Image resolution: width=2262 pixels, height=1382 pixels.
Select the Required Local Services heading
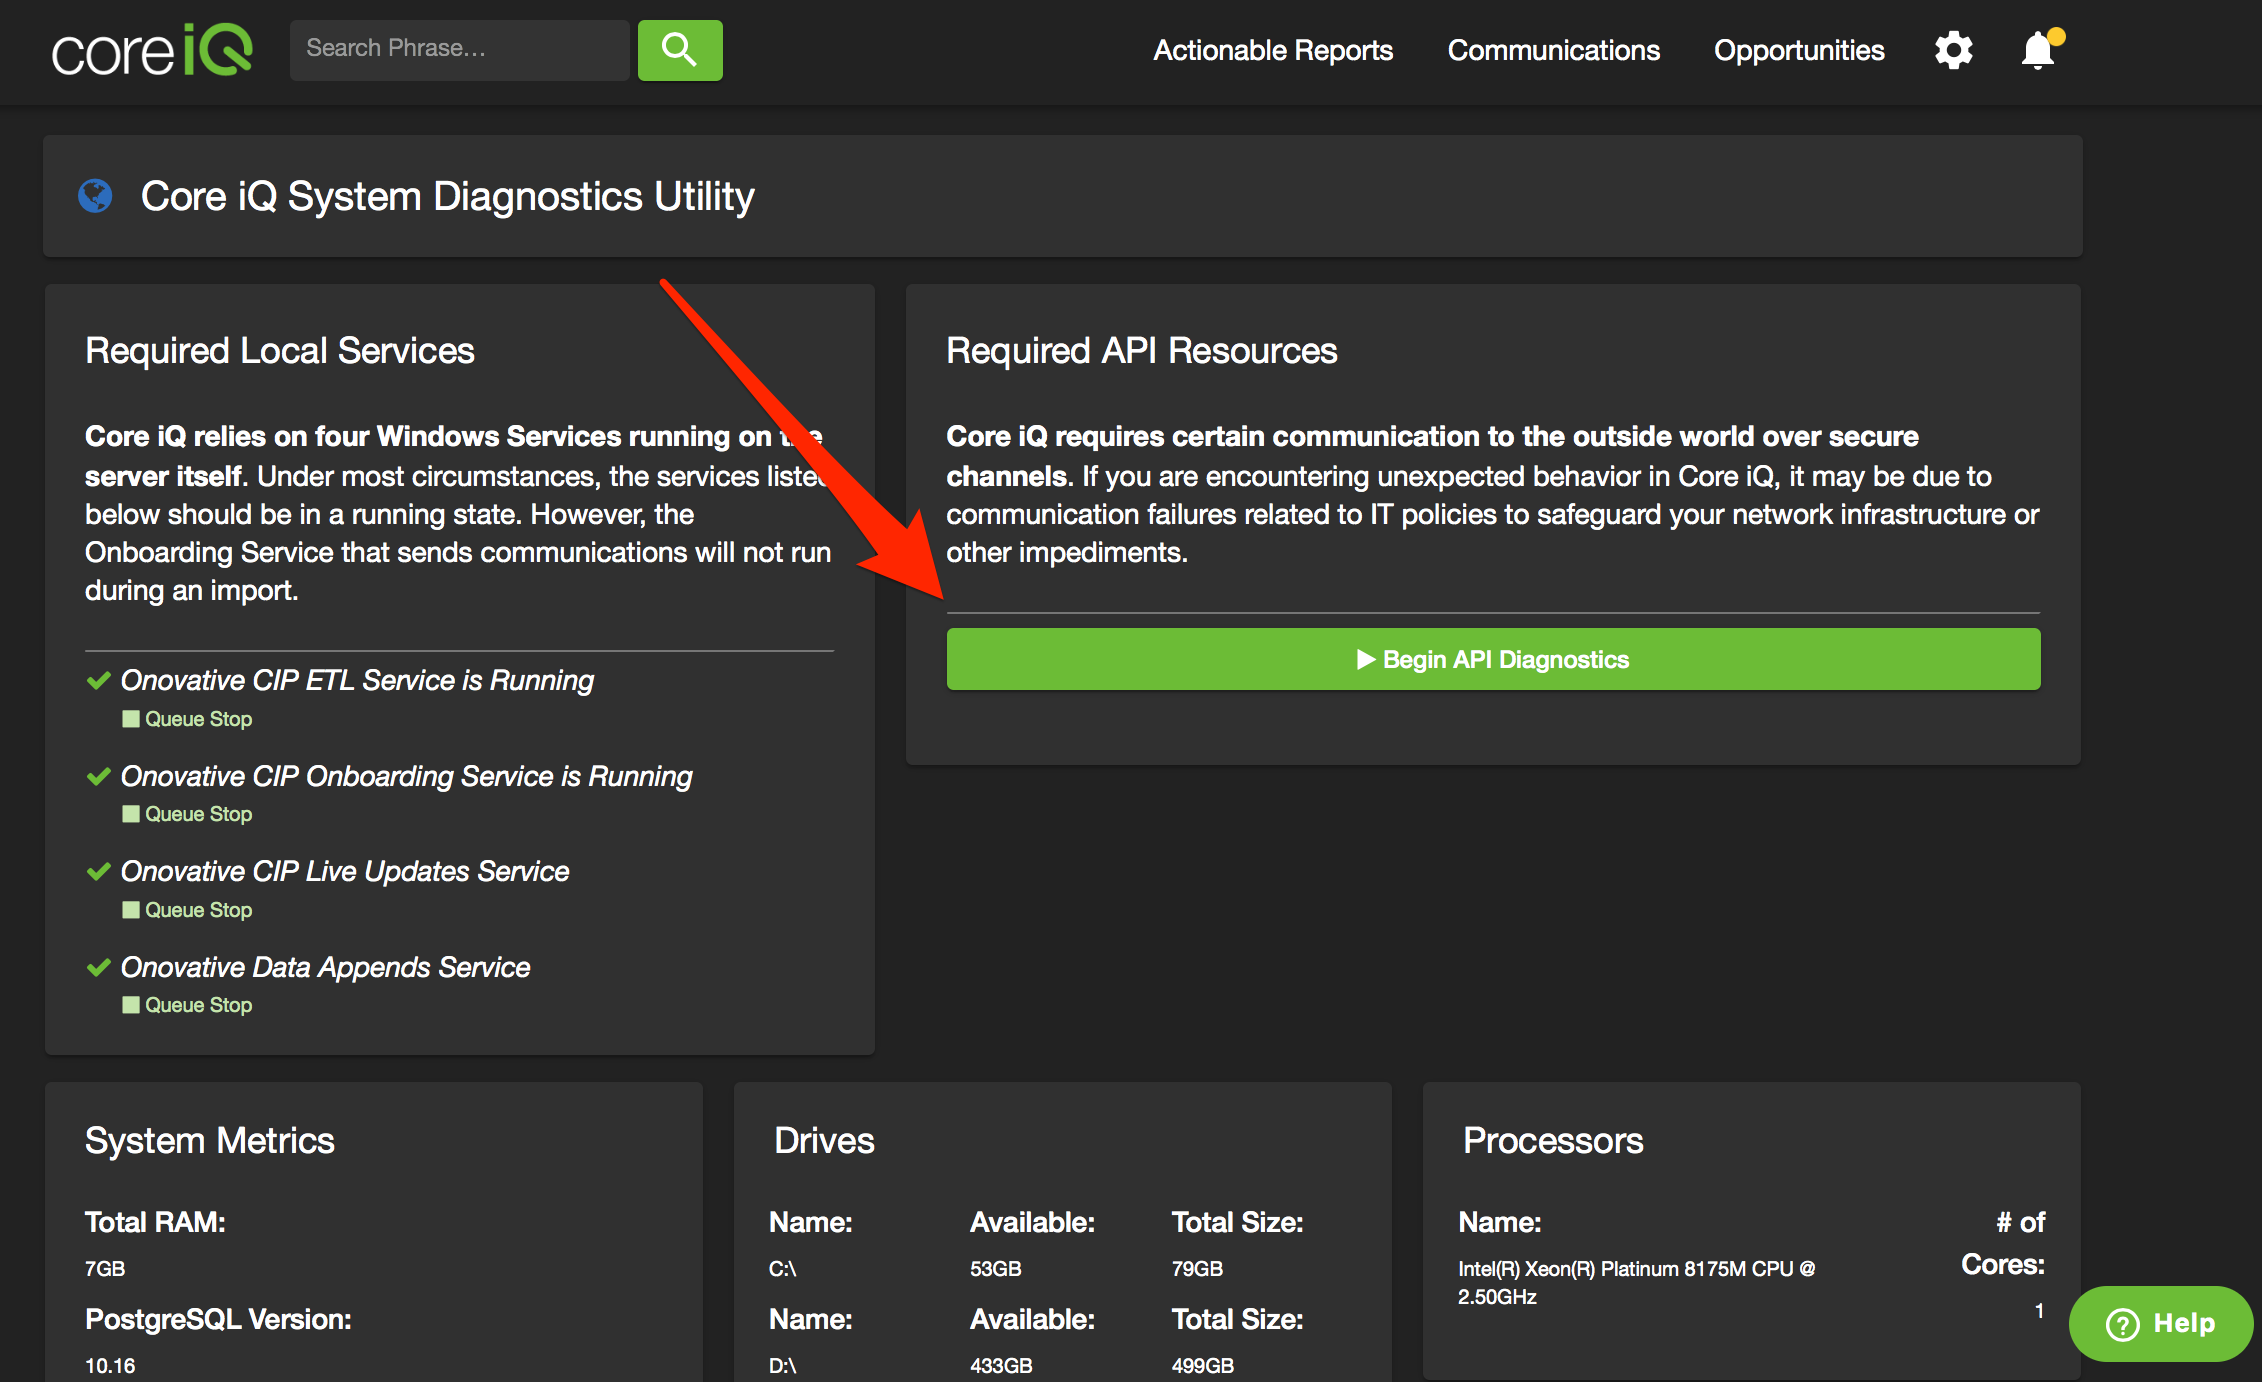click(280, 351)
